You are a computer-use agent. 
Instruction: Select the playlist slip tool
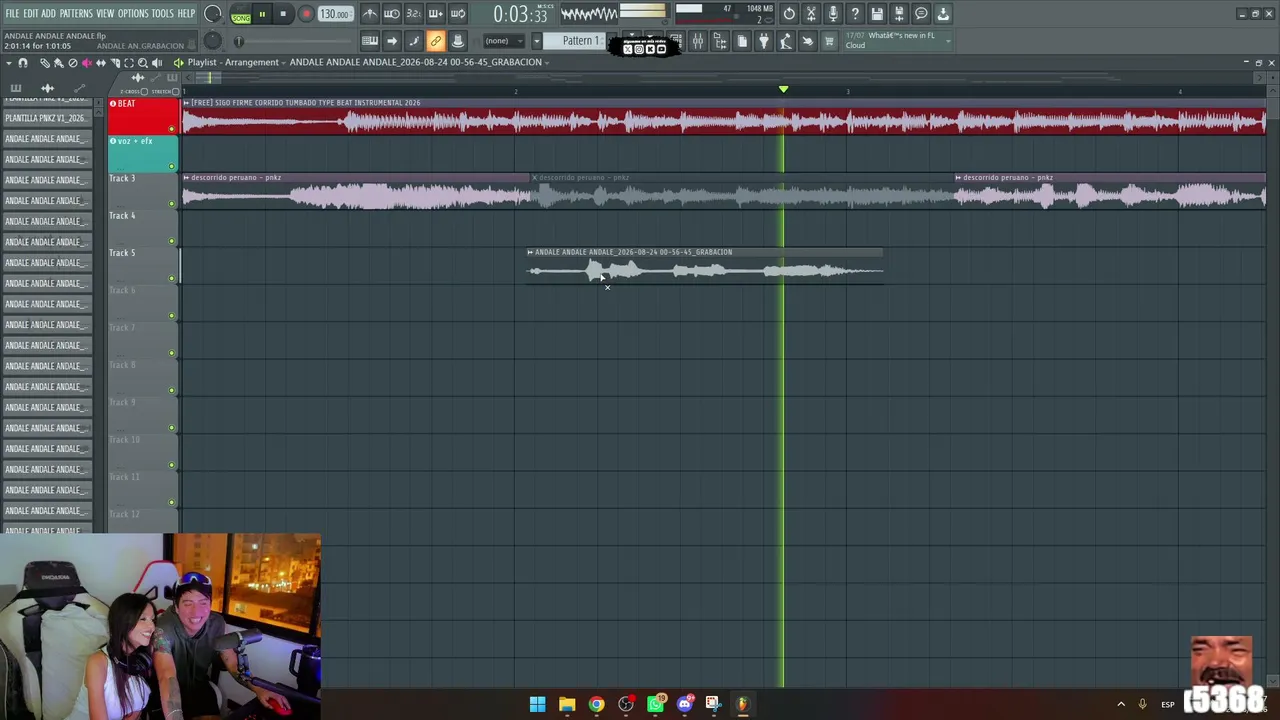pos(100,63)
